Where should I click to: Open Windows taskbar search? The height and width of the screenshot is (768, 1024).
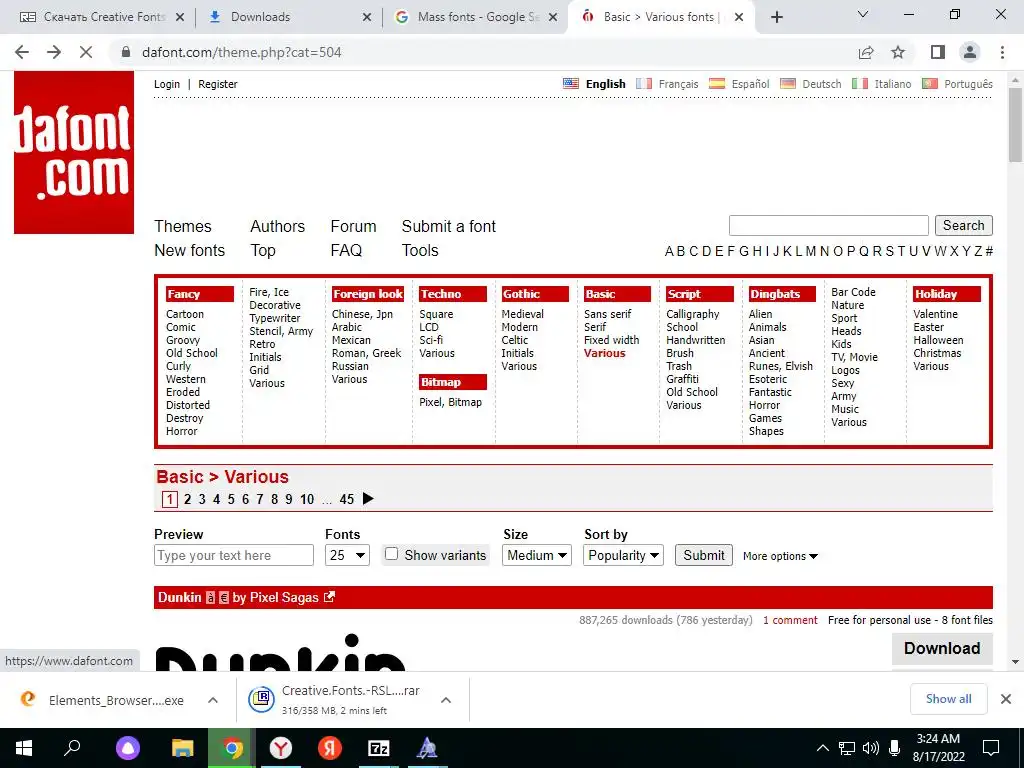click(72, 748)
